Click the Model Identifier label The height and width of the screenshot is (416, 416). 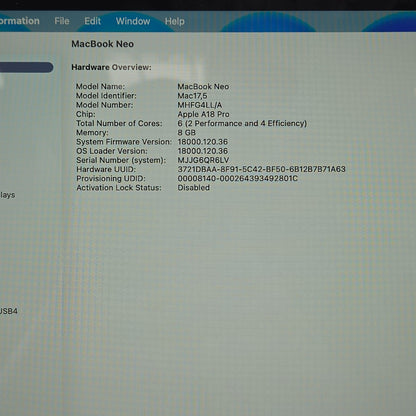pos(106,96)
